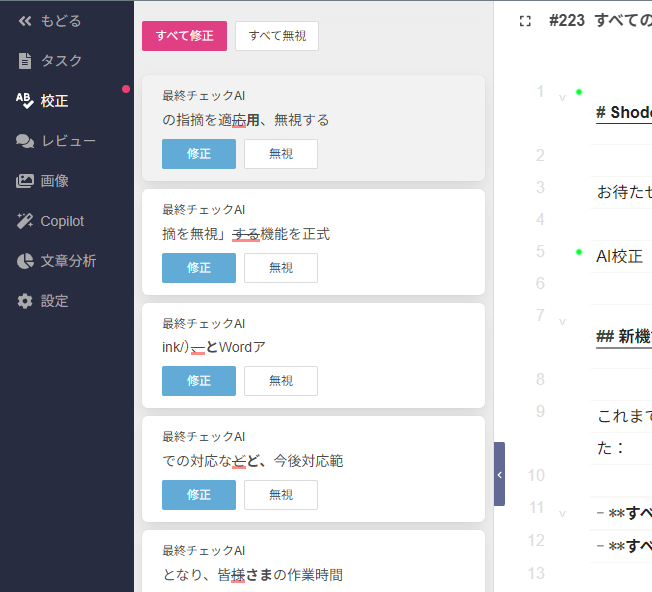The width and height of the screenshot is (652, 592).
Task: Apply 修正 for ink/)とWord suggestion
Action: (x=199, y=381)
